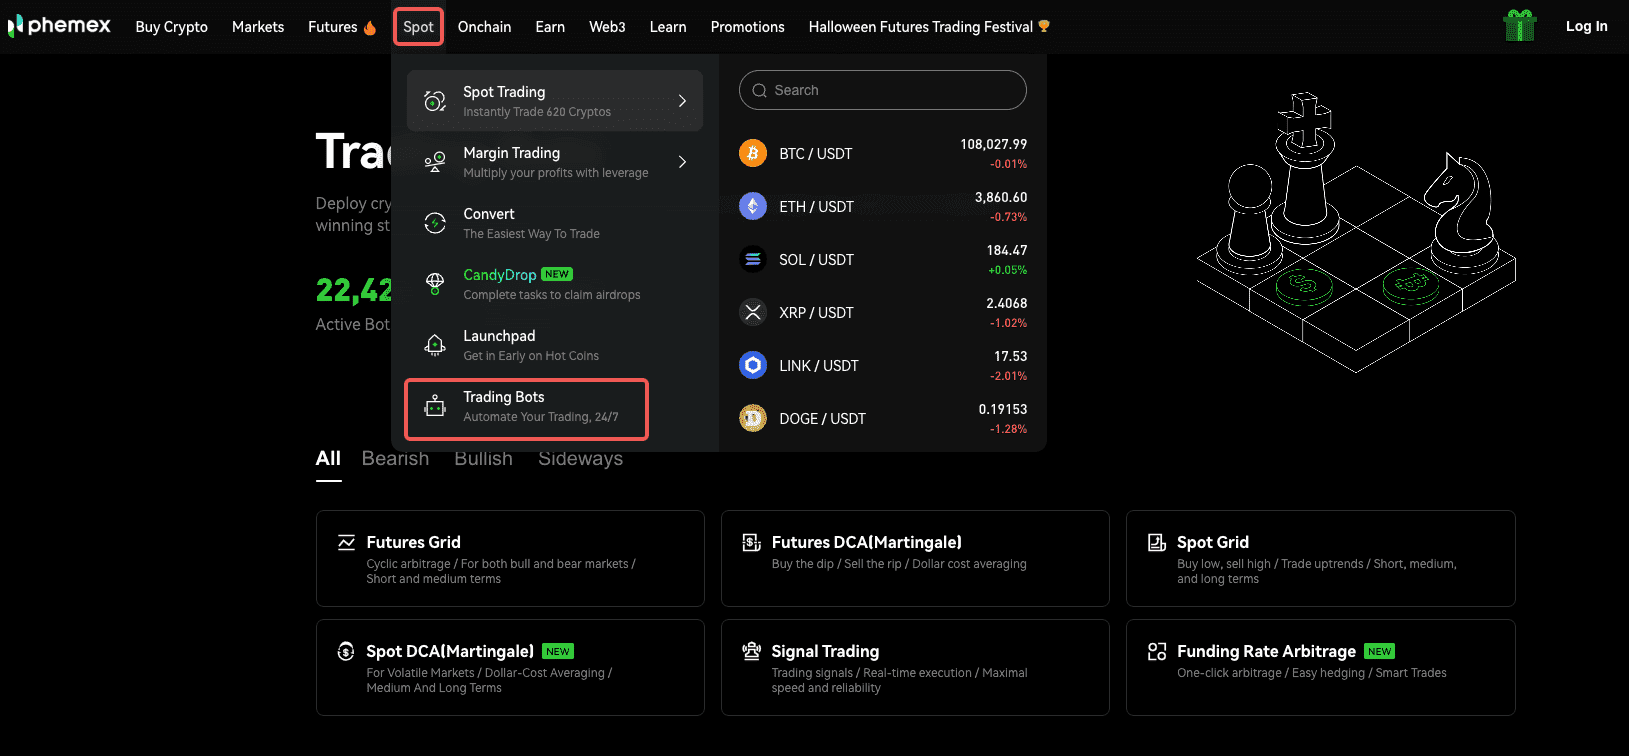The height and width of the screenshot is (756, 1629).
Task: Expand the Margin Trading submenu arrow
Action: coord(682,162)
